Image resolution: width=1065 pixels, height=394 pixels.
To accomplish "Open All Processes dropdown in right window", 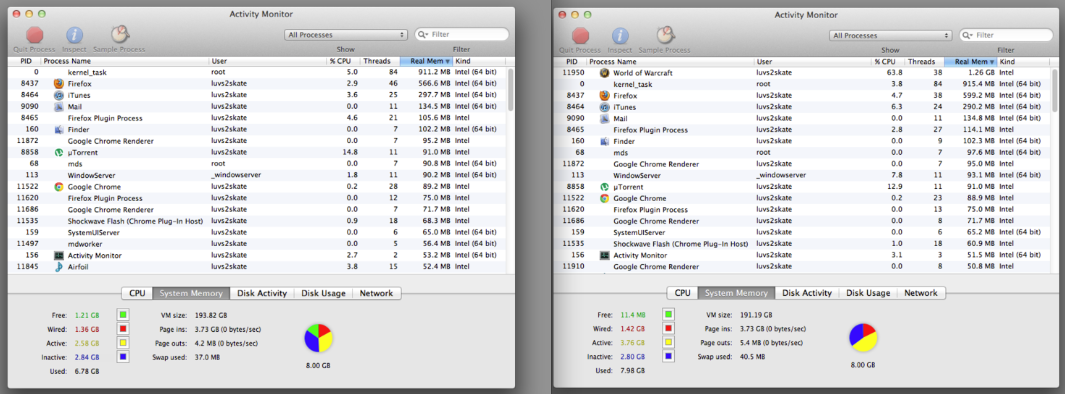I will [x=890, y=35].
